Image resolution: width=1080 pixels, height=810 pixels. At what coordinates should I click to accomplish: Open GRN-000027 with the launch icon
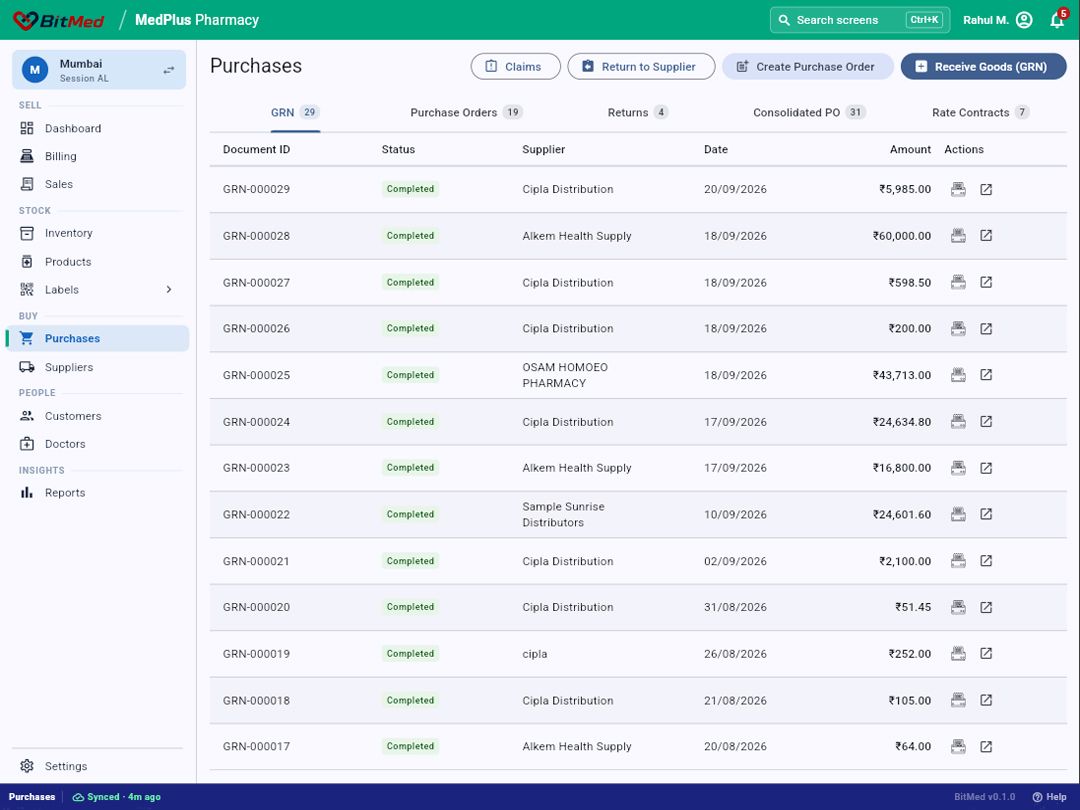(x=986, y=282)
